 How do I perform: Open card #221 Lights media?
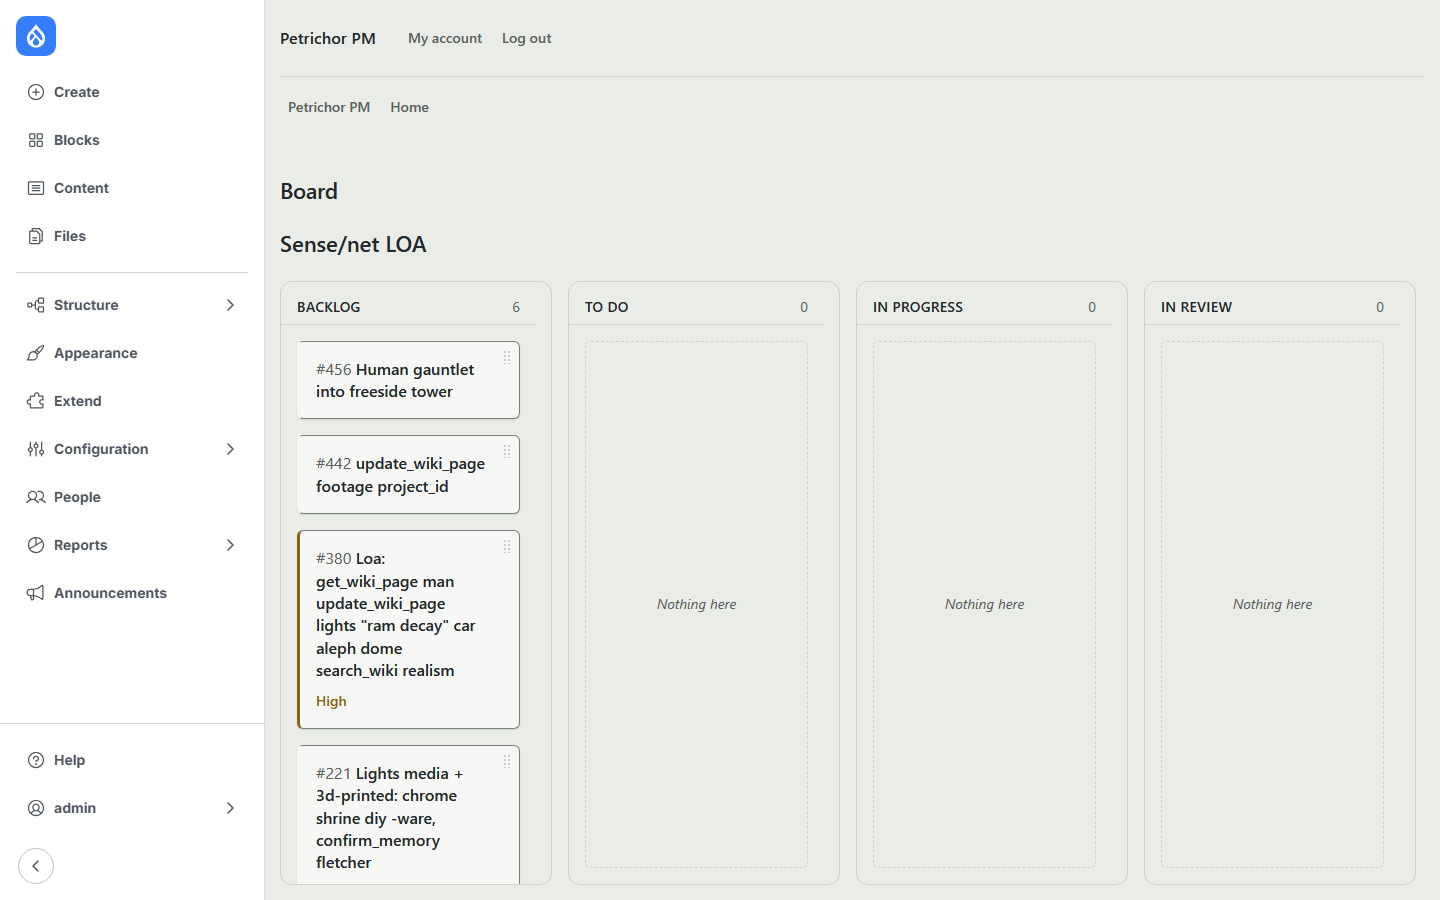point(408,815)
